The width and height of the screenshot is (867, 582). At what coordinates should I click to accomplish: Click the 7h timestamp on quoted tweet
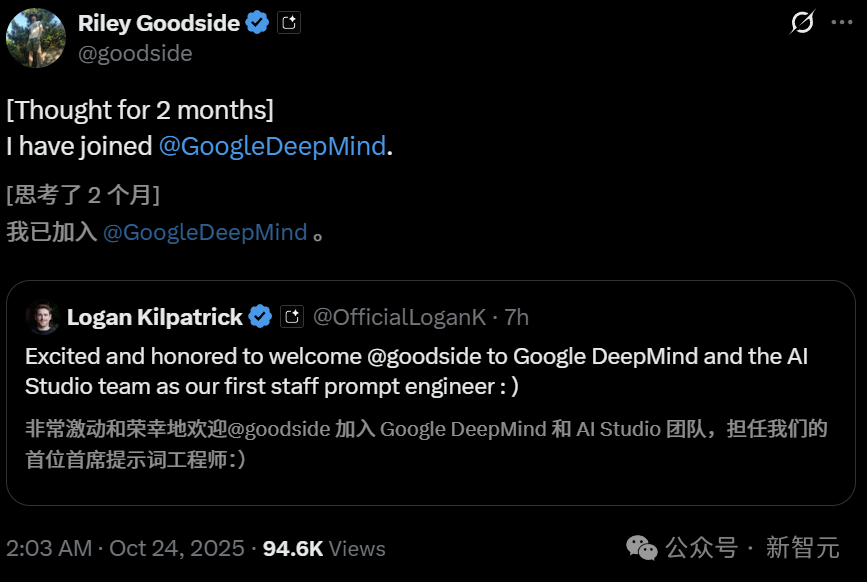(516, 317)
